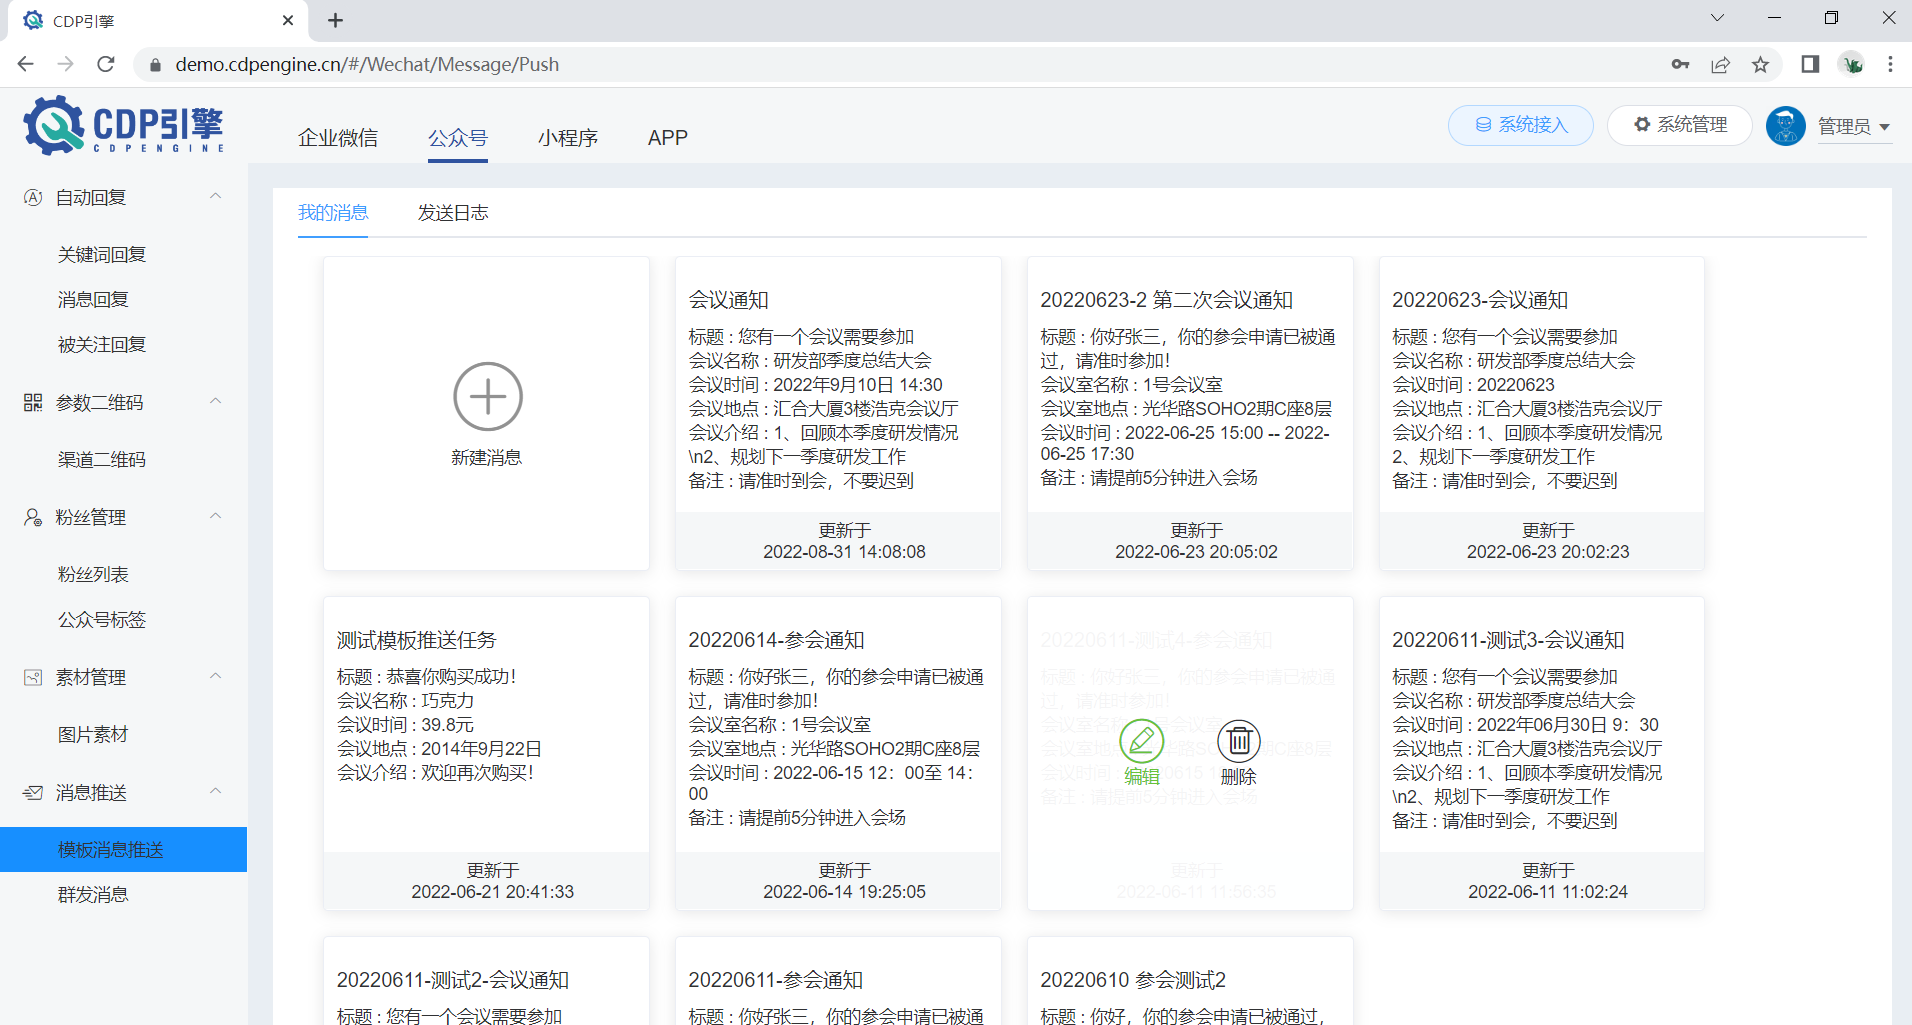
Task: Select the 公众号 top menu
Action: tap(458, 138)
